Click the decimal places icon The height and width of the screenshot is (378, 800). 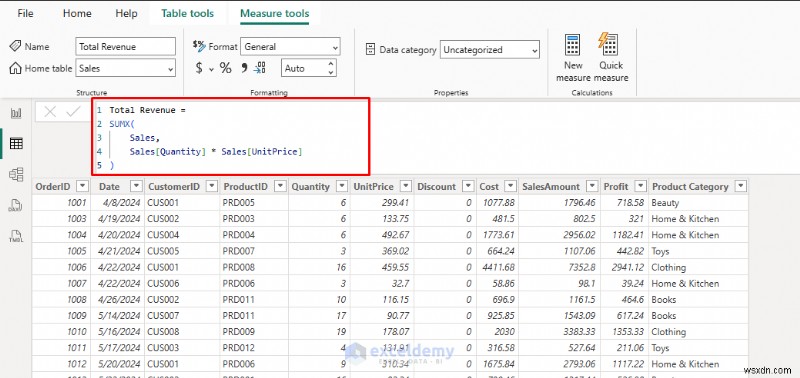(x=260, y=68)
